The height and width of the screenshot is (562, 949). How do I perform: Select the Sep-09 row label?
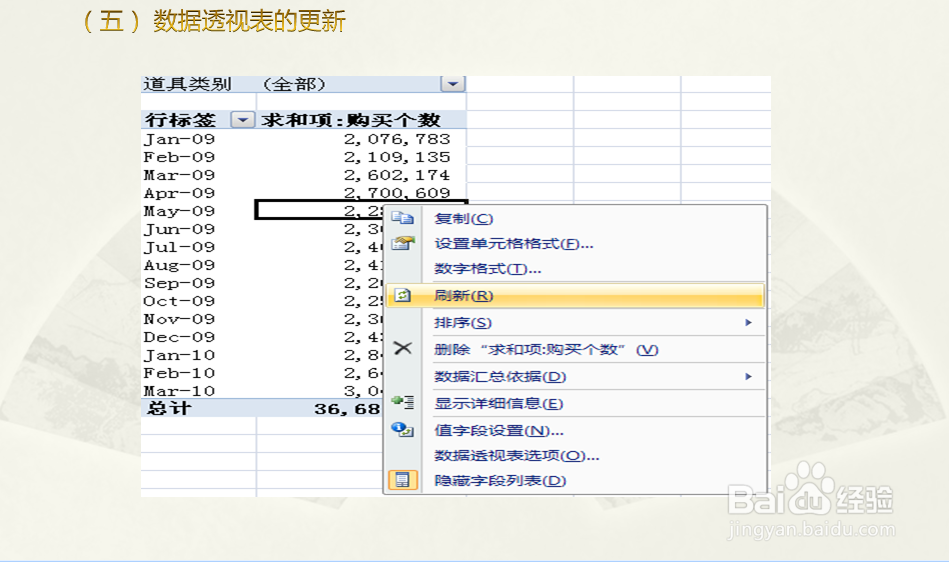[x=179, y=283]
